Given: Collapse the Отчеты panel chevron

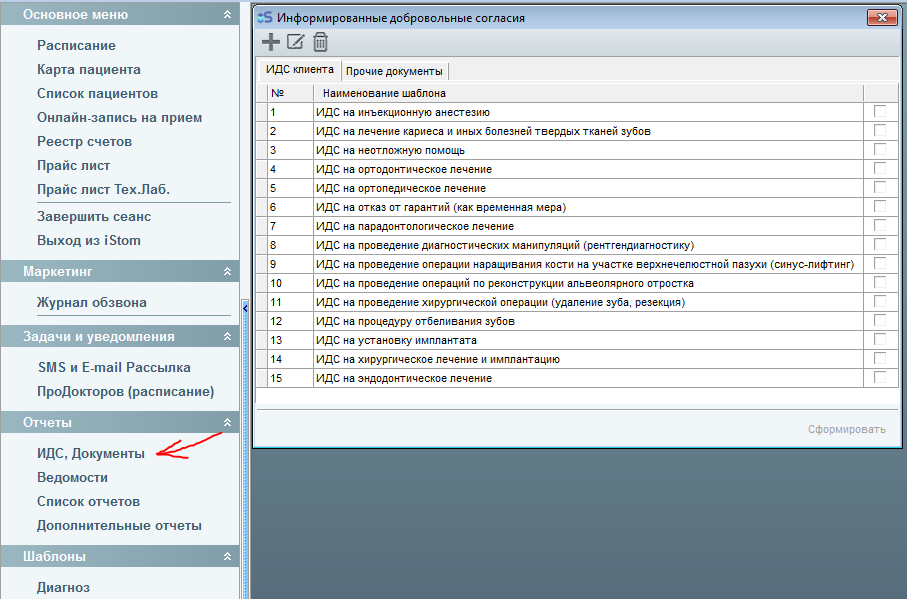Looking at the screenshot, I should (227, 423).
